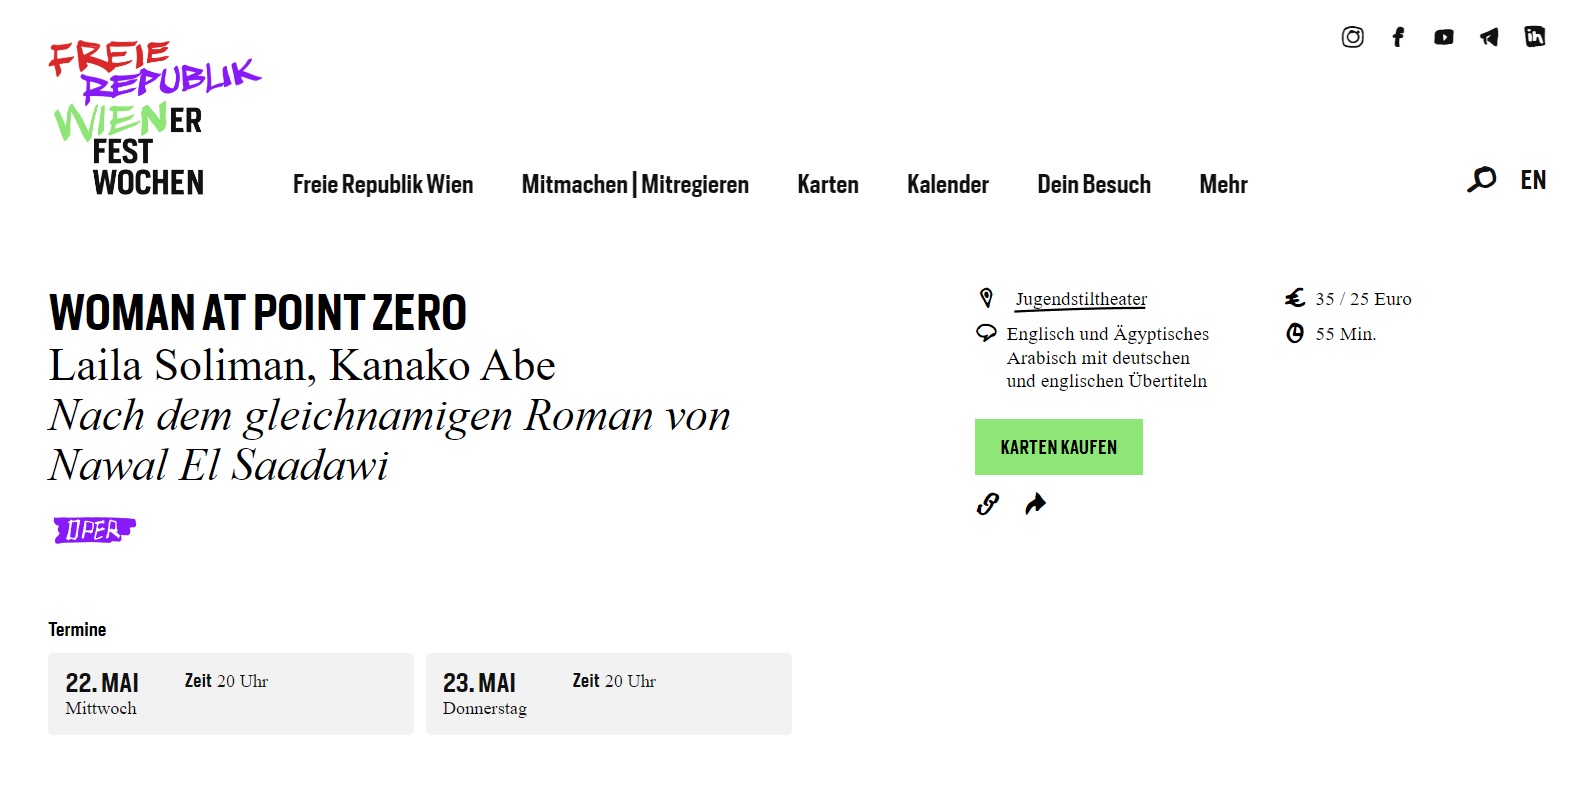Open the Mitmachen | Mitregieren menu
The image size is (1576, 787).
[x=635, y=185]
